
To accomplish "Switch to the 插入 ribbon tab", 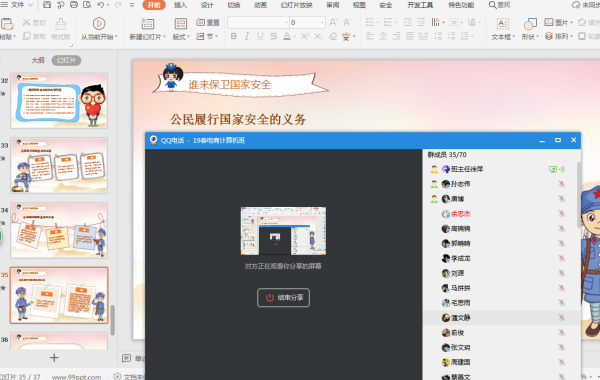I will click(180, 5).
